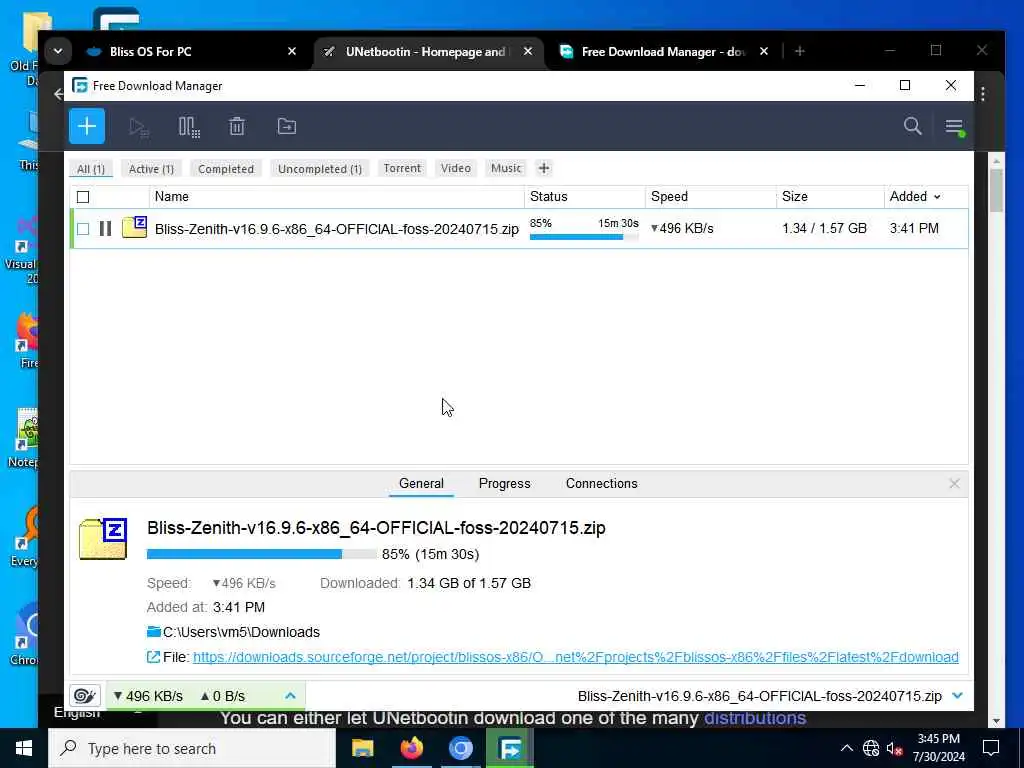Pause the Bliss-Zenith download in its row

coord(105,229)
